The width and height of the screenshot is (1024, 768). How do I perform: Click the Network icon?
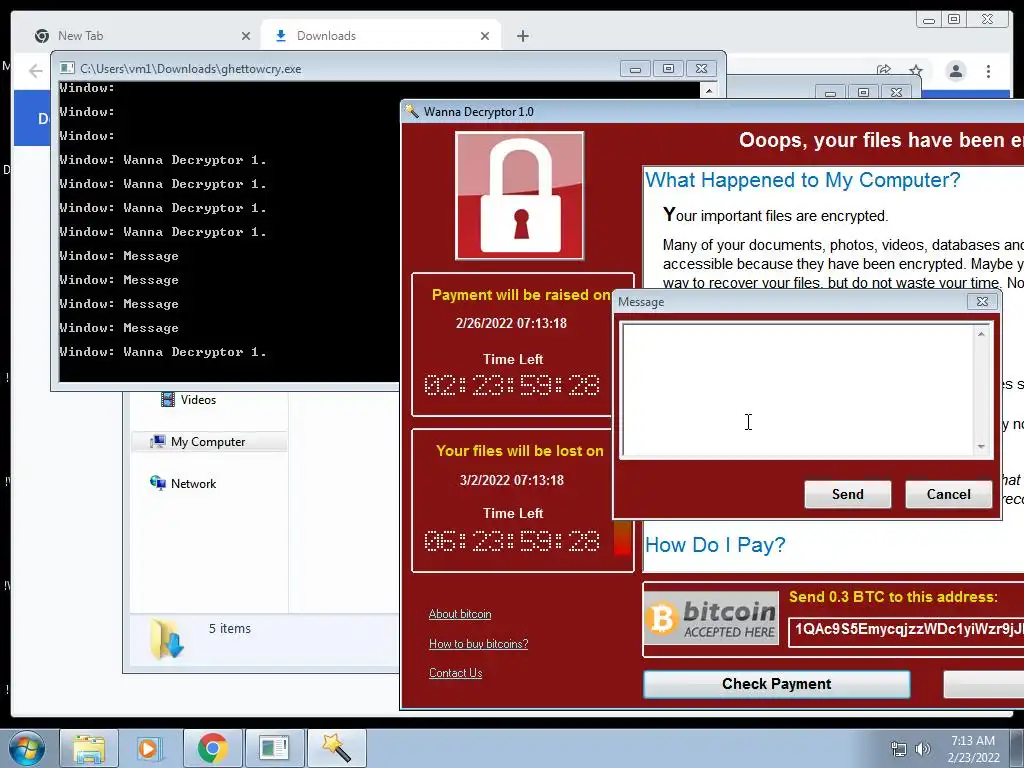[x=157, y=483]
